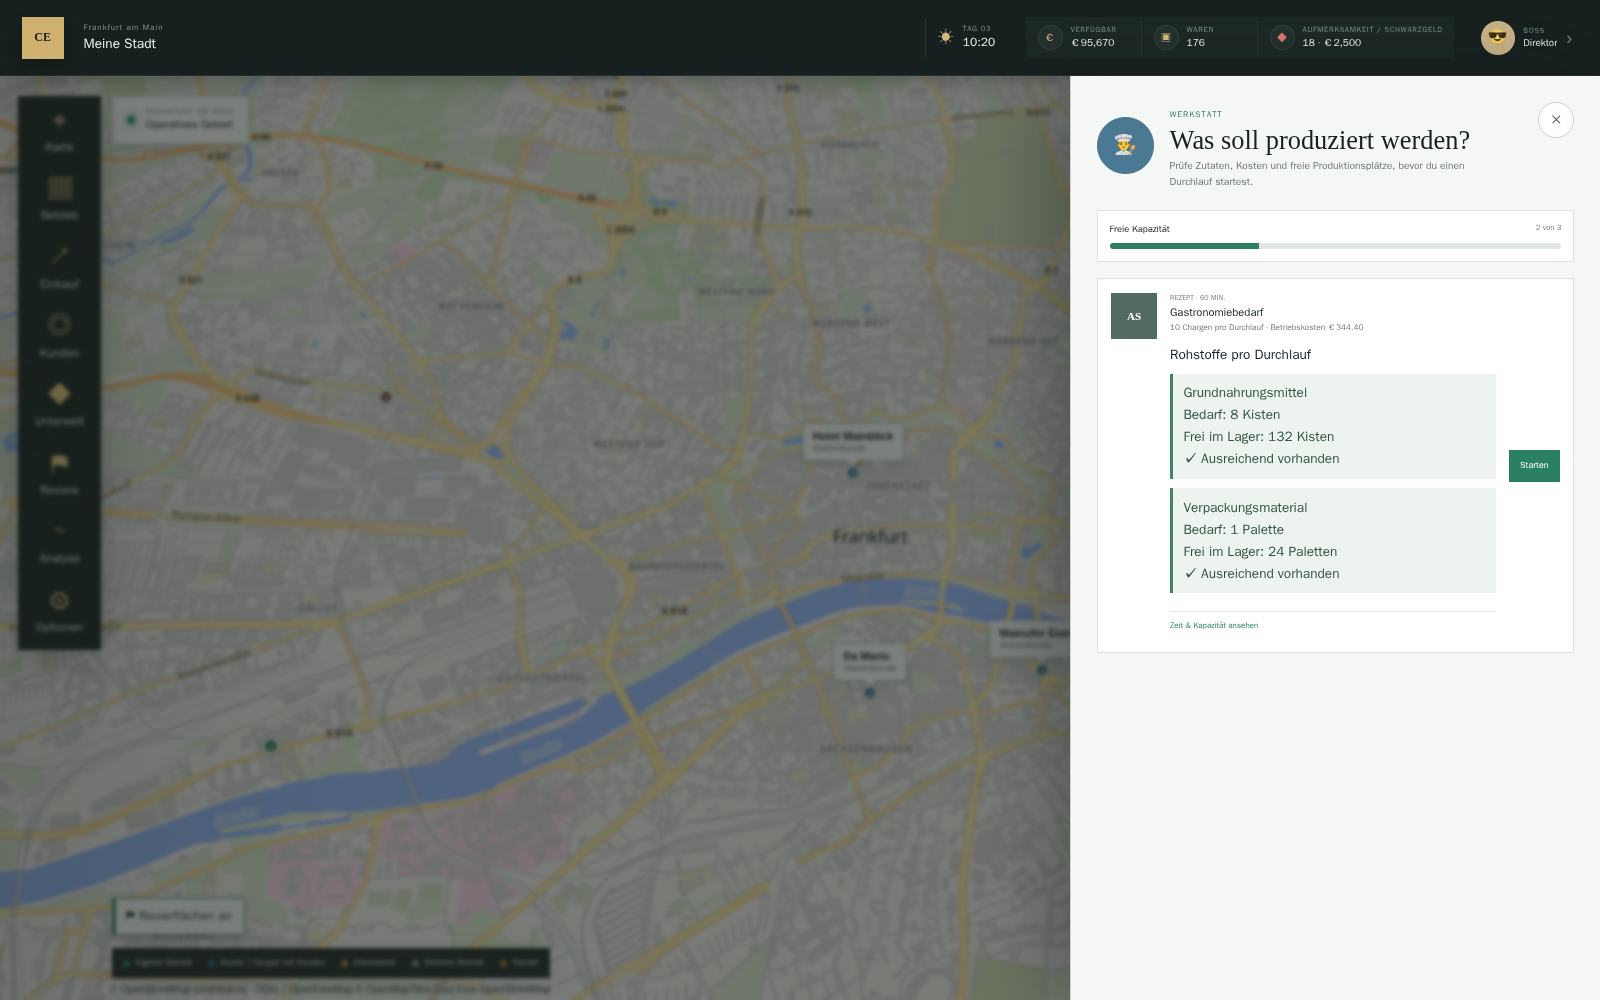Click the euro coin Verfügbar icon
Image resolution: width=1600 pixels, height=1000 pixels.
[1050, 38]
